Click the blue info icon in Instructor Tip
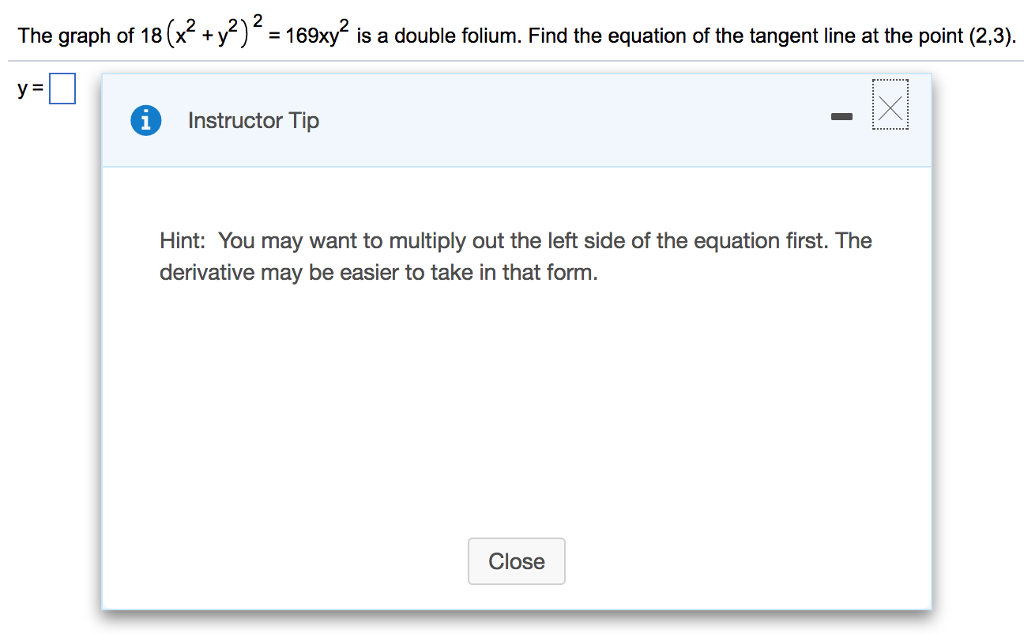 (x=146, y=119)
